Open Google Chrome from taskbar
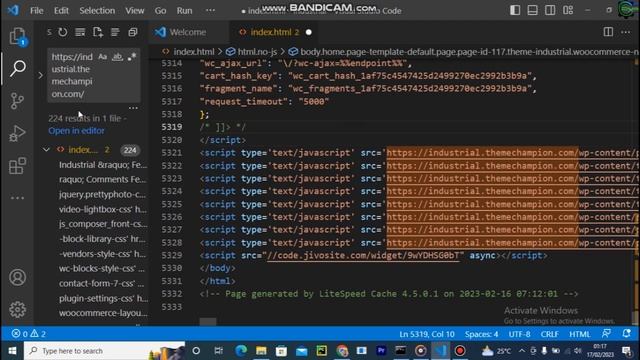640x360 pixels. (x=342, y=351)
